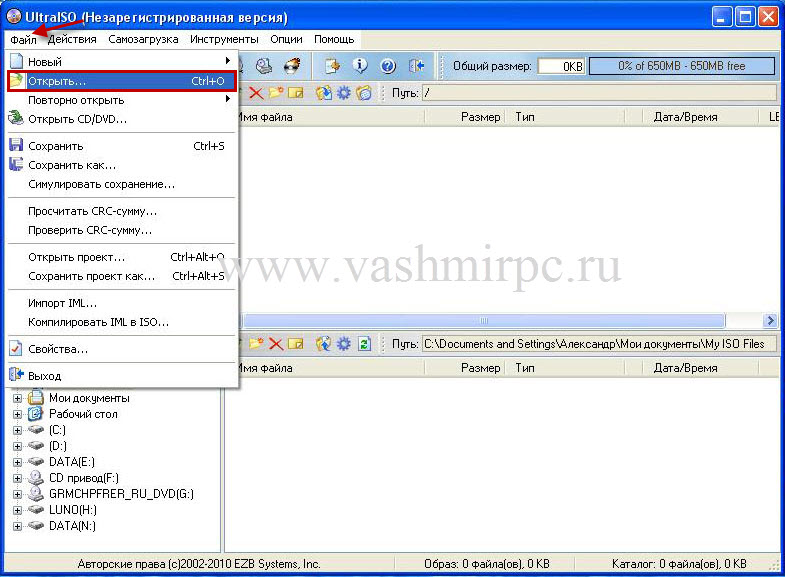The height and width of the screenshot is (577, 785).
Task: Open the Новый submenu
Action: tap(122, 62)
